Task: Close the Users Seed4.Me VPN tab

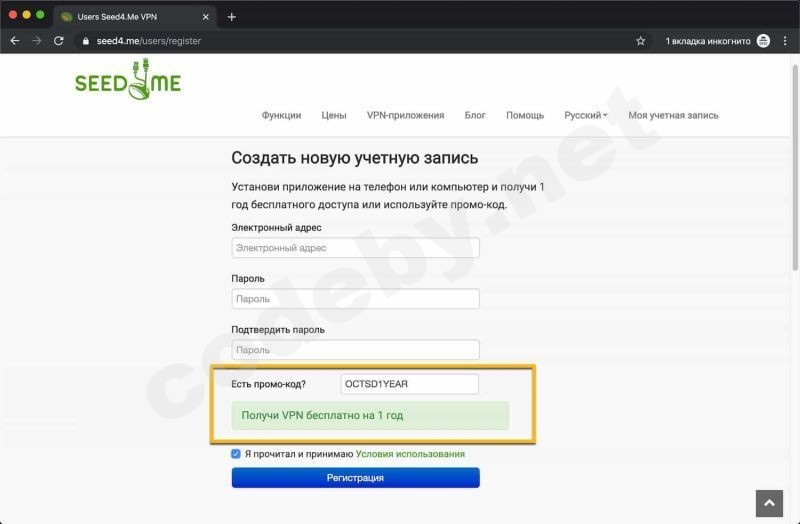Action: (x=206, y=17)
